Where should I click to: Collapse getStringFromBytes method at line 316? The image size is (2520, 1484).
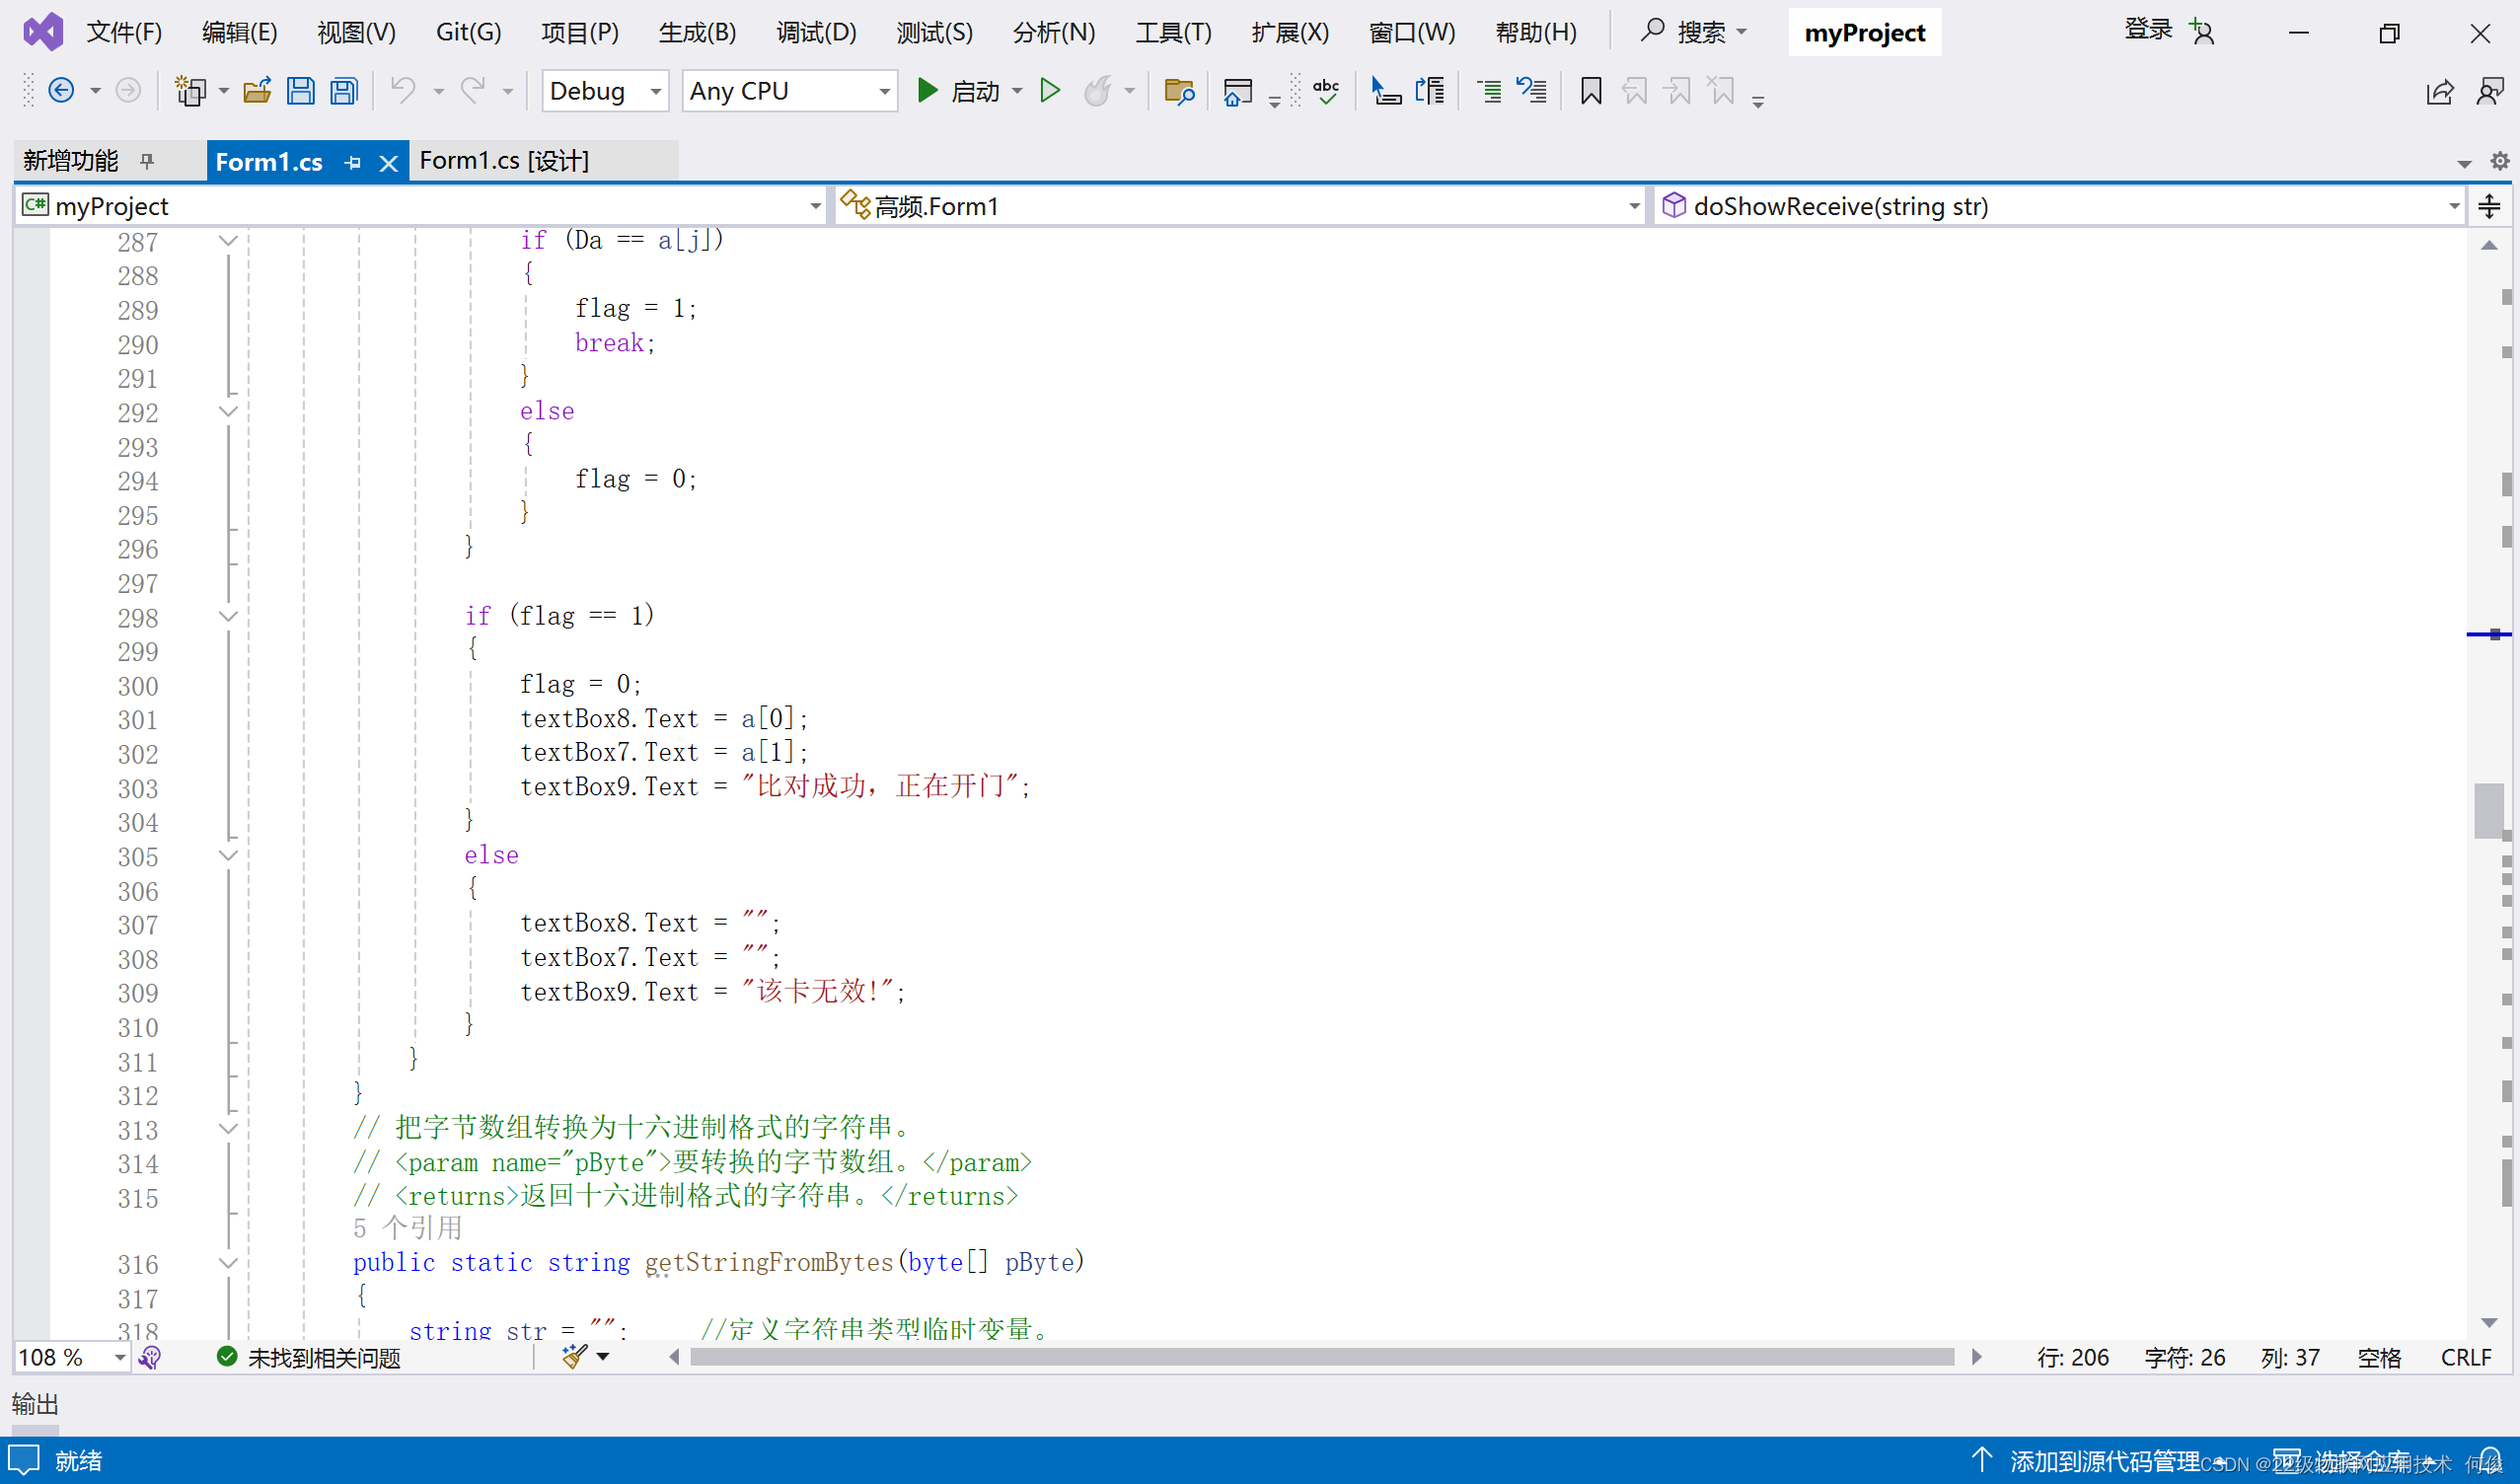228,1264
